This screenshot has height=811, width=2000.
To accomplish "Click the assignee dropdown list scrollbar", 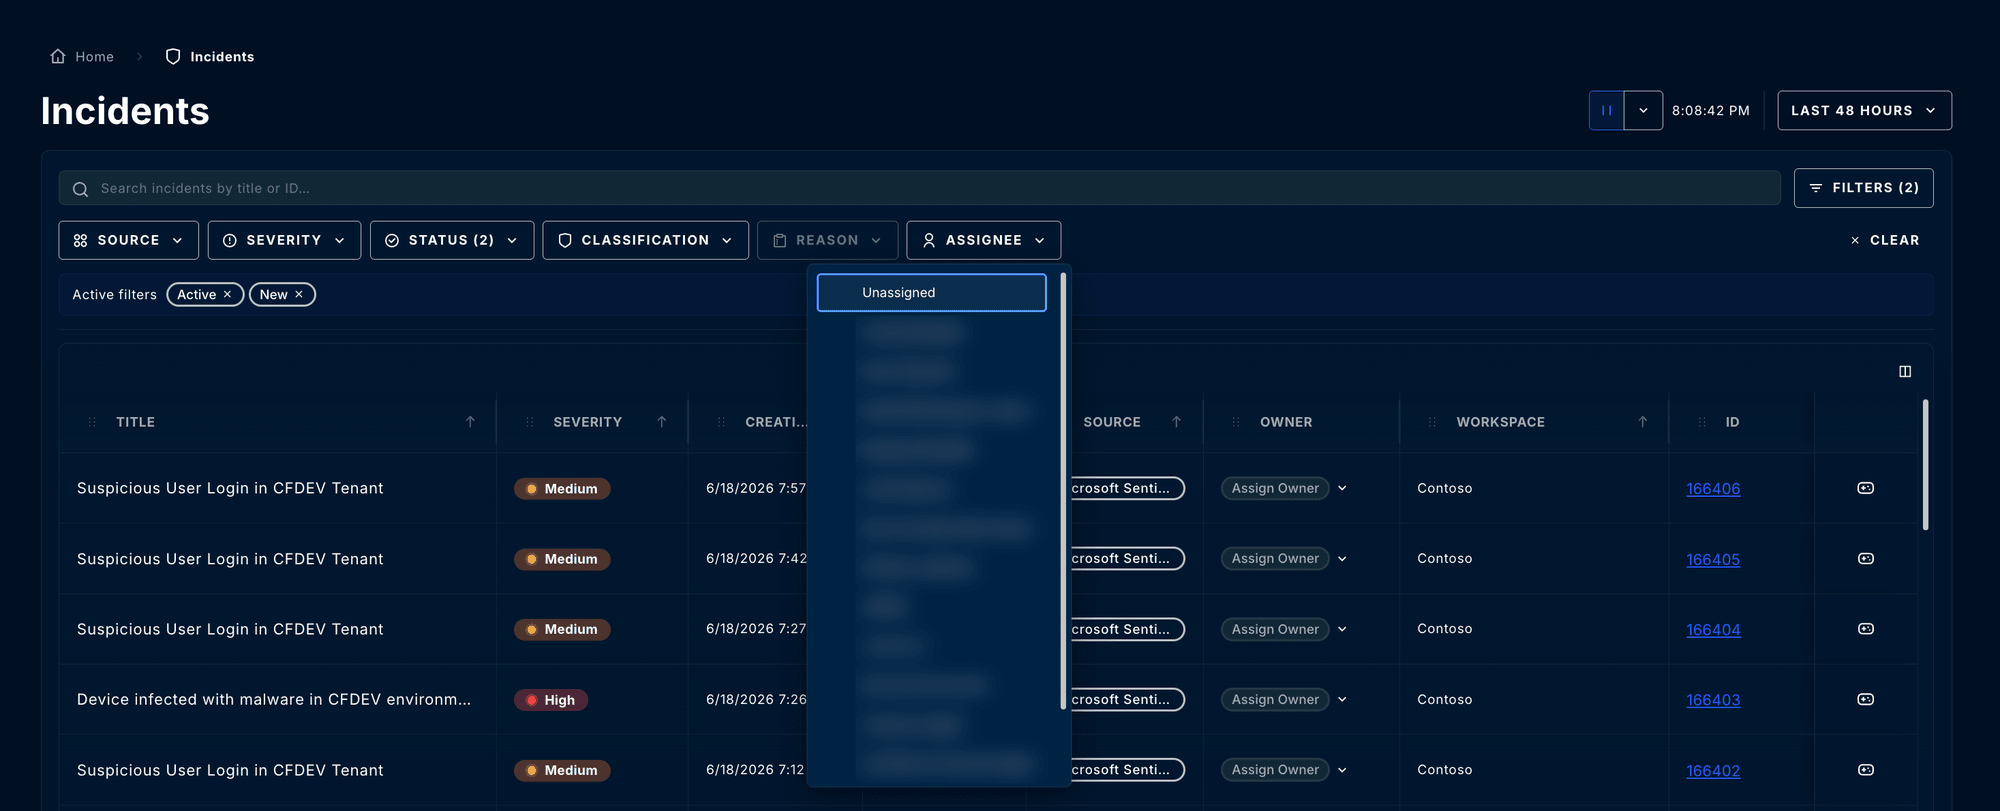I will [1062, 491].
